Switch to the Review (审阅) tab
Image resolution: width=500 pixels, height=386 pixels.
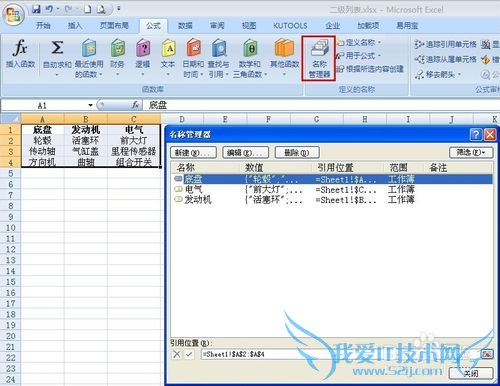click(x=217, y=26)
